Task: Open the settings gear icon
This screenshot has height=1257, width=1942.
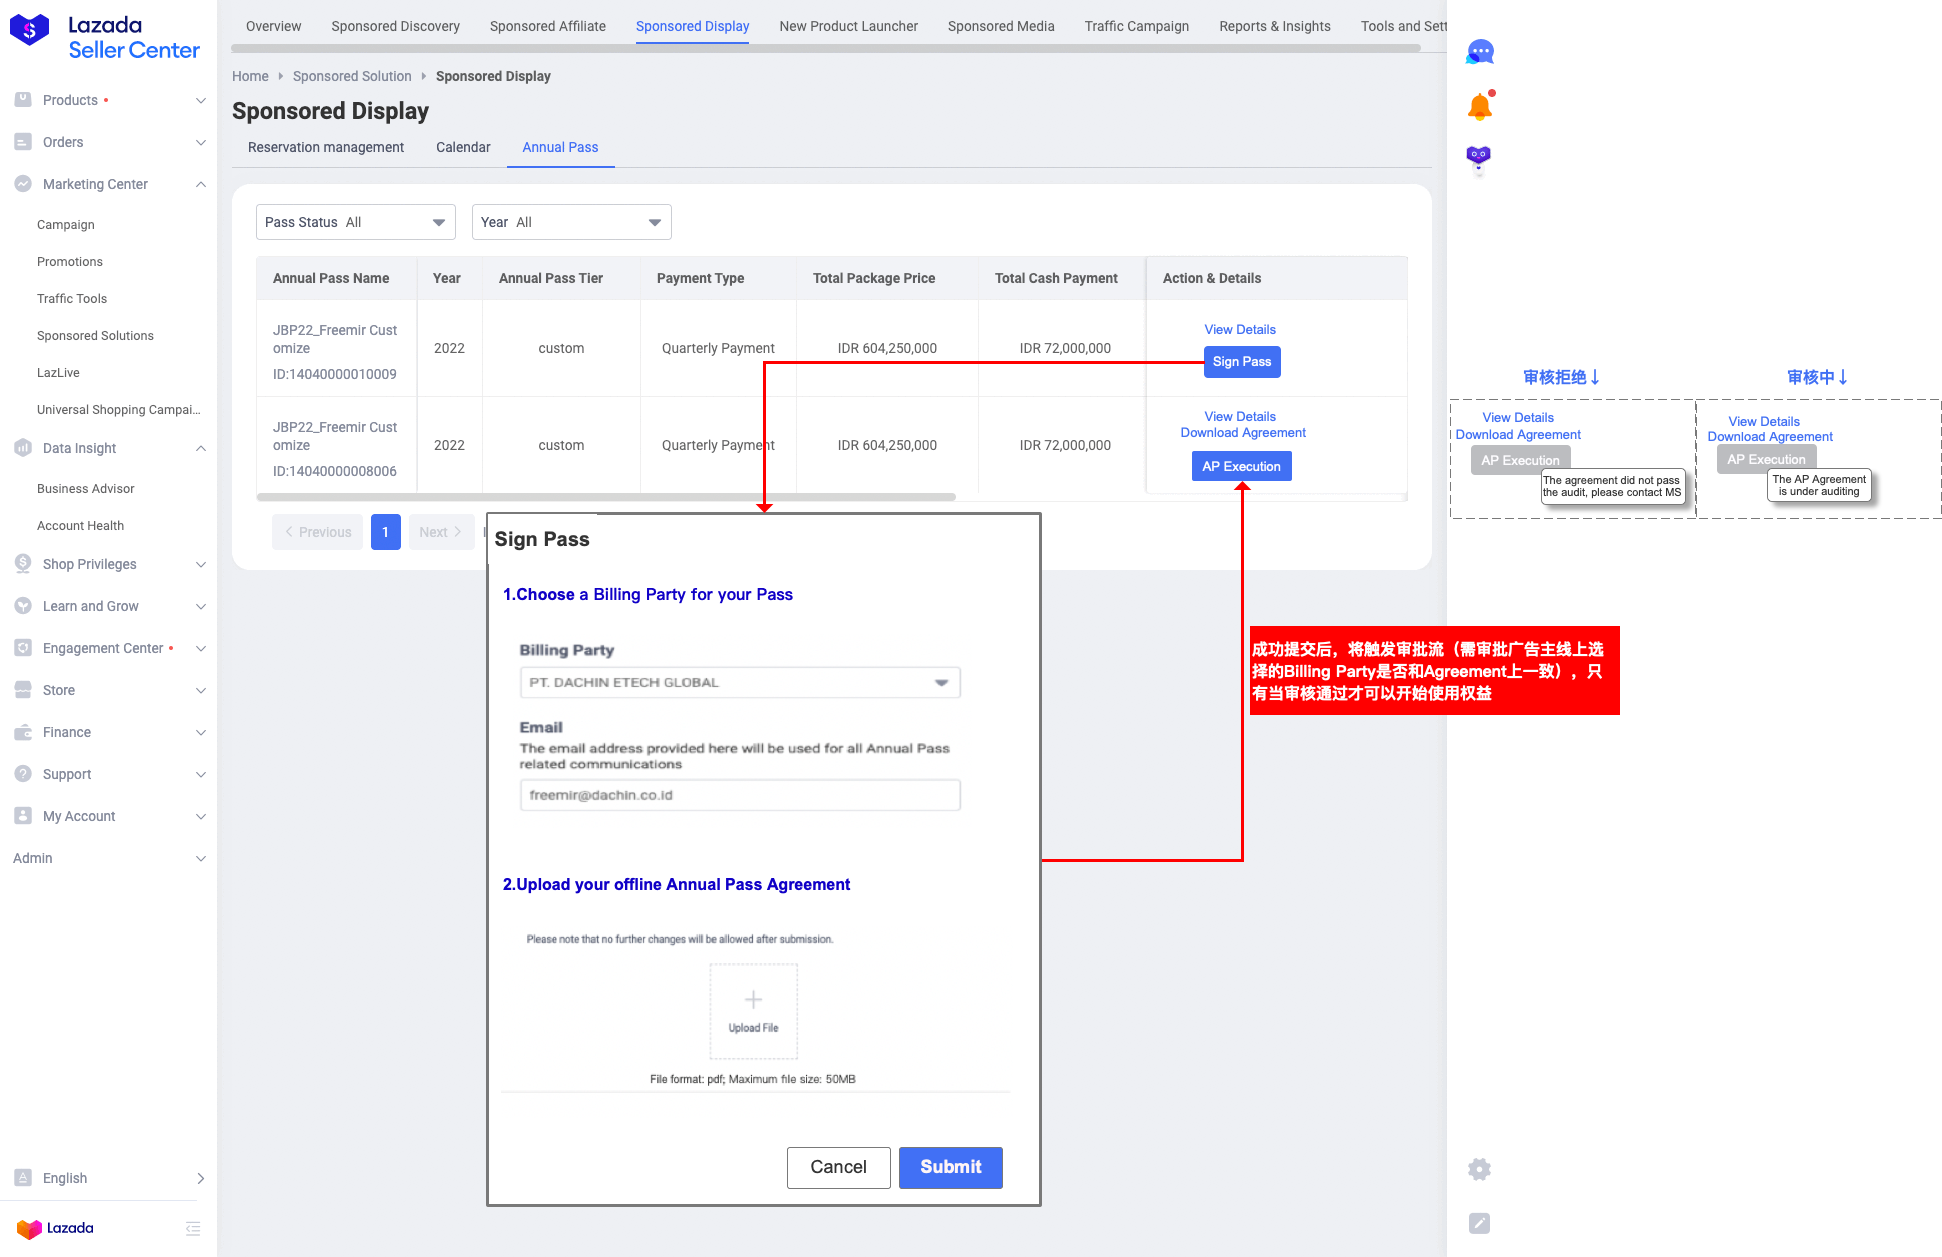Action: pos(1479,1169)
